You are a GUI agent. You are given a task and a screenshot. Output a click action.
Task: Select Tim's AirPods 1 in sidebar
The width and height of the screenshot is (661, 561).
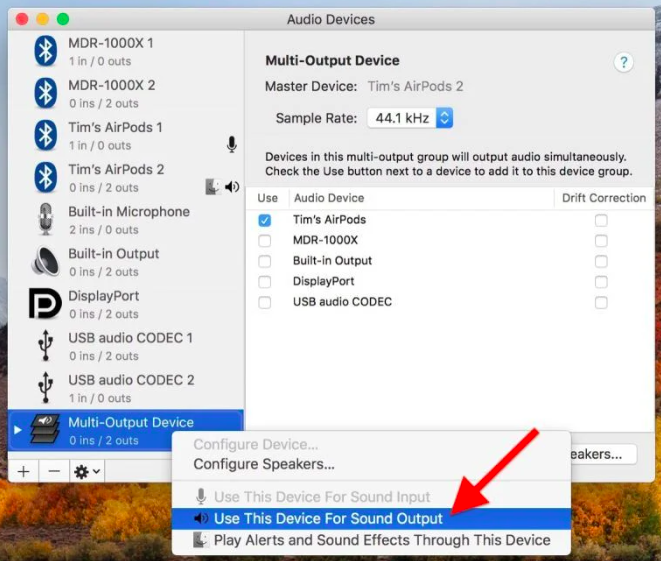click(x=126, y=135)
